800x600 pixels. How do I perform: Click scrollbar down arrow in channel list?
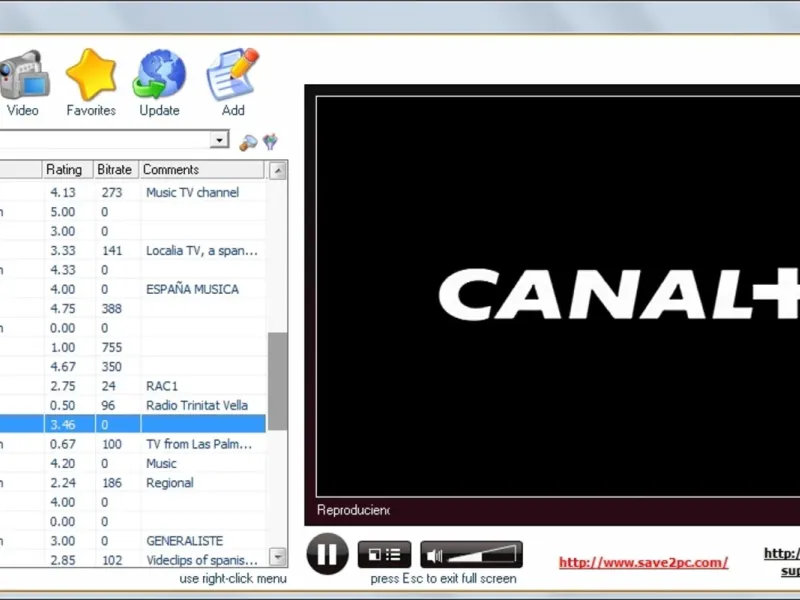click(278, 557)
